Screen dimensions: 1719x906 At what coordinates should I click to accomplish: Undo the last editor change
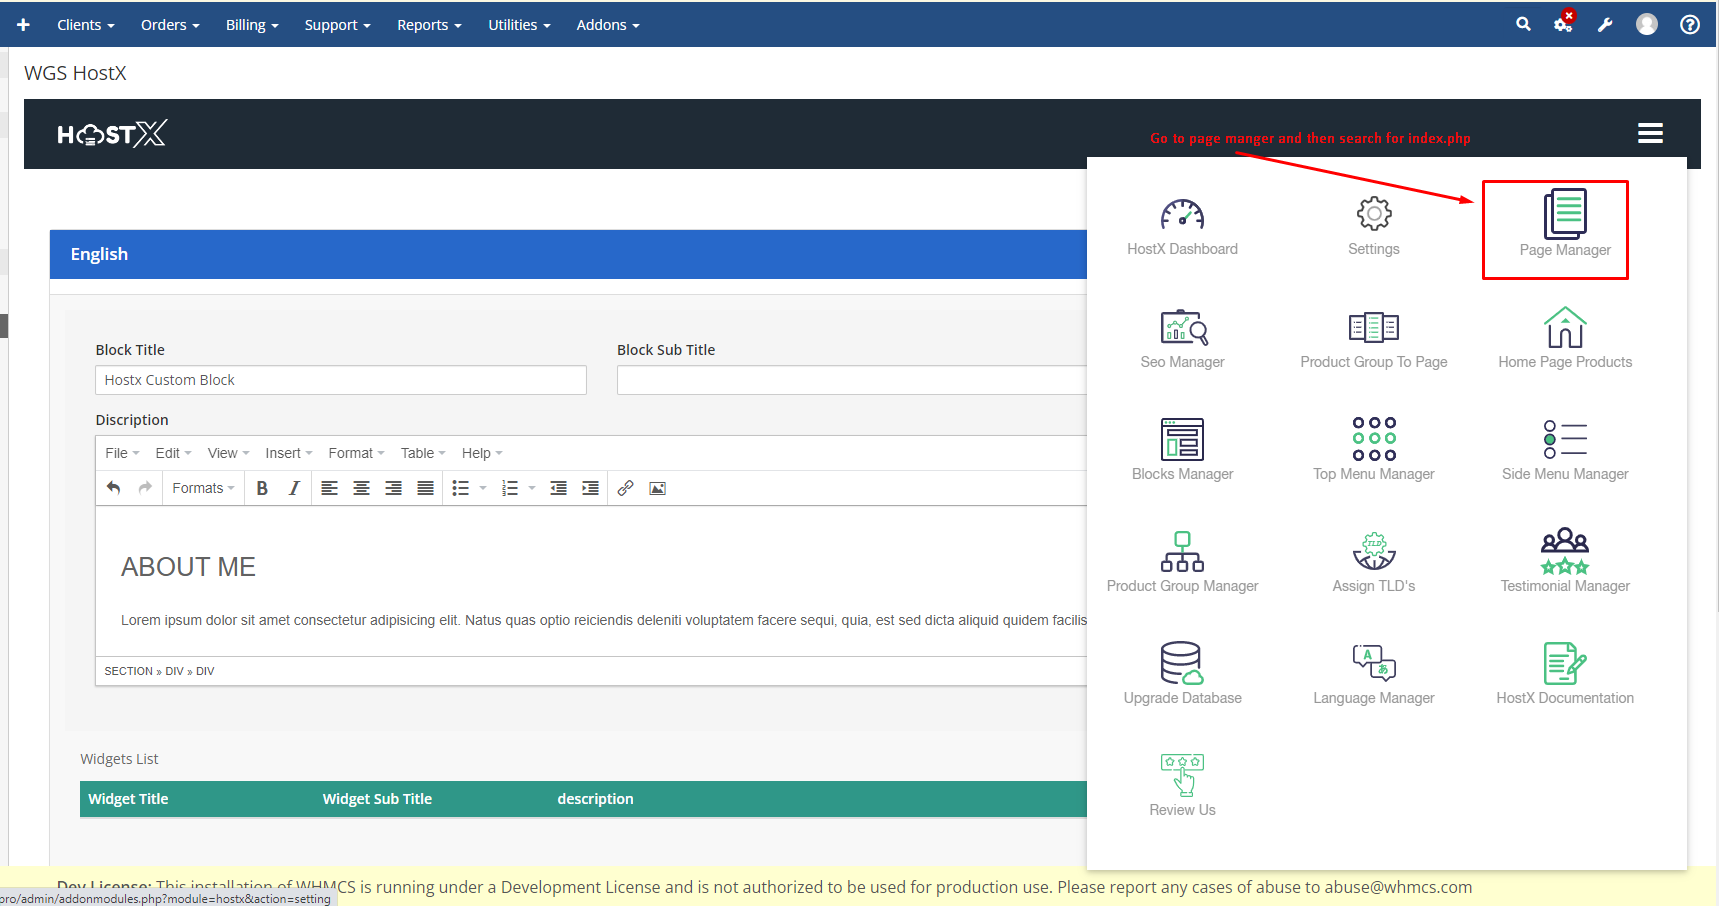[113, 488]
